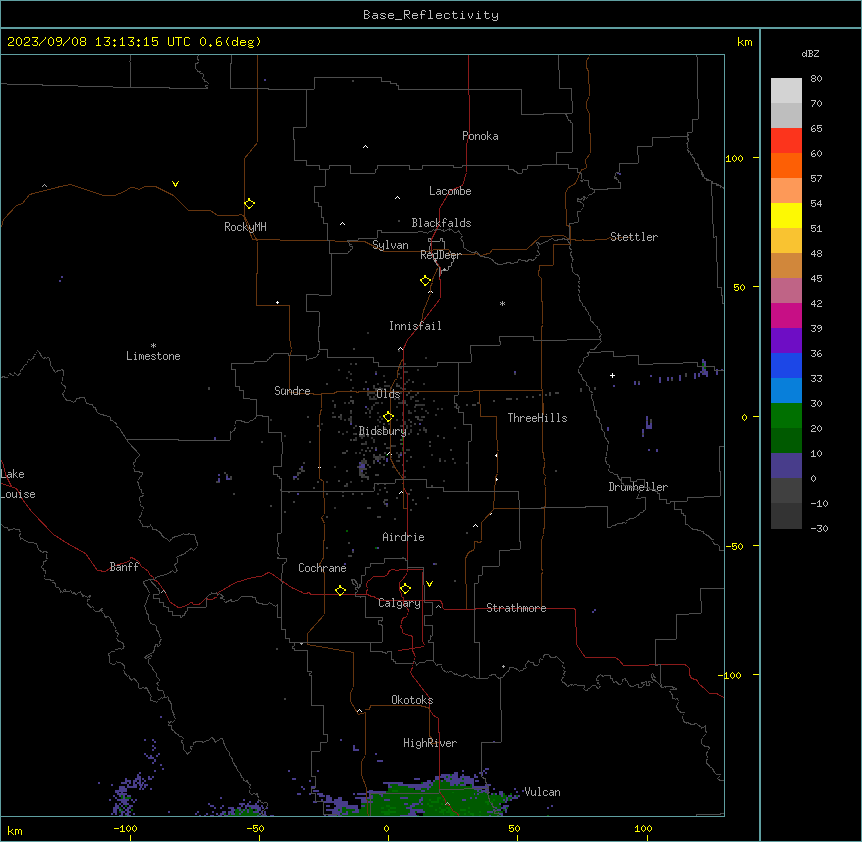This screenshot has width=862, height=842.
Task: Click the yellow diamond marker between Olds and Didsbury
Action: point(389,417)
